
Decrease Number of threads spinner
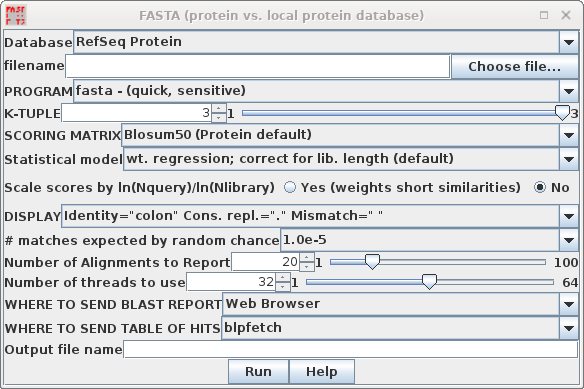[283, 287]
